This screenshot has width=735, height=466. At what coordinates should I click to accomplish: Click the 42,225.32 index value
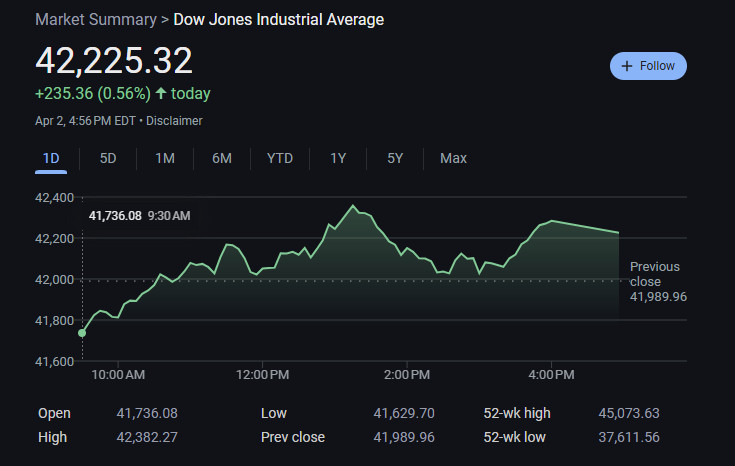tap(114, 60)
